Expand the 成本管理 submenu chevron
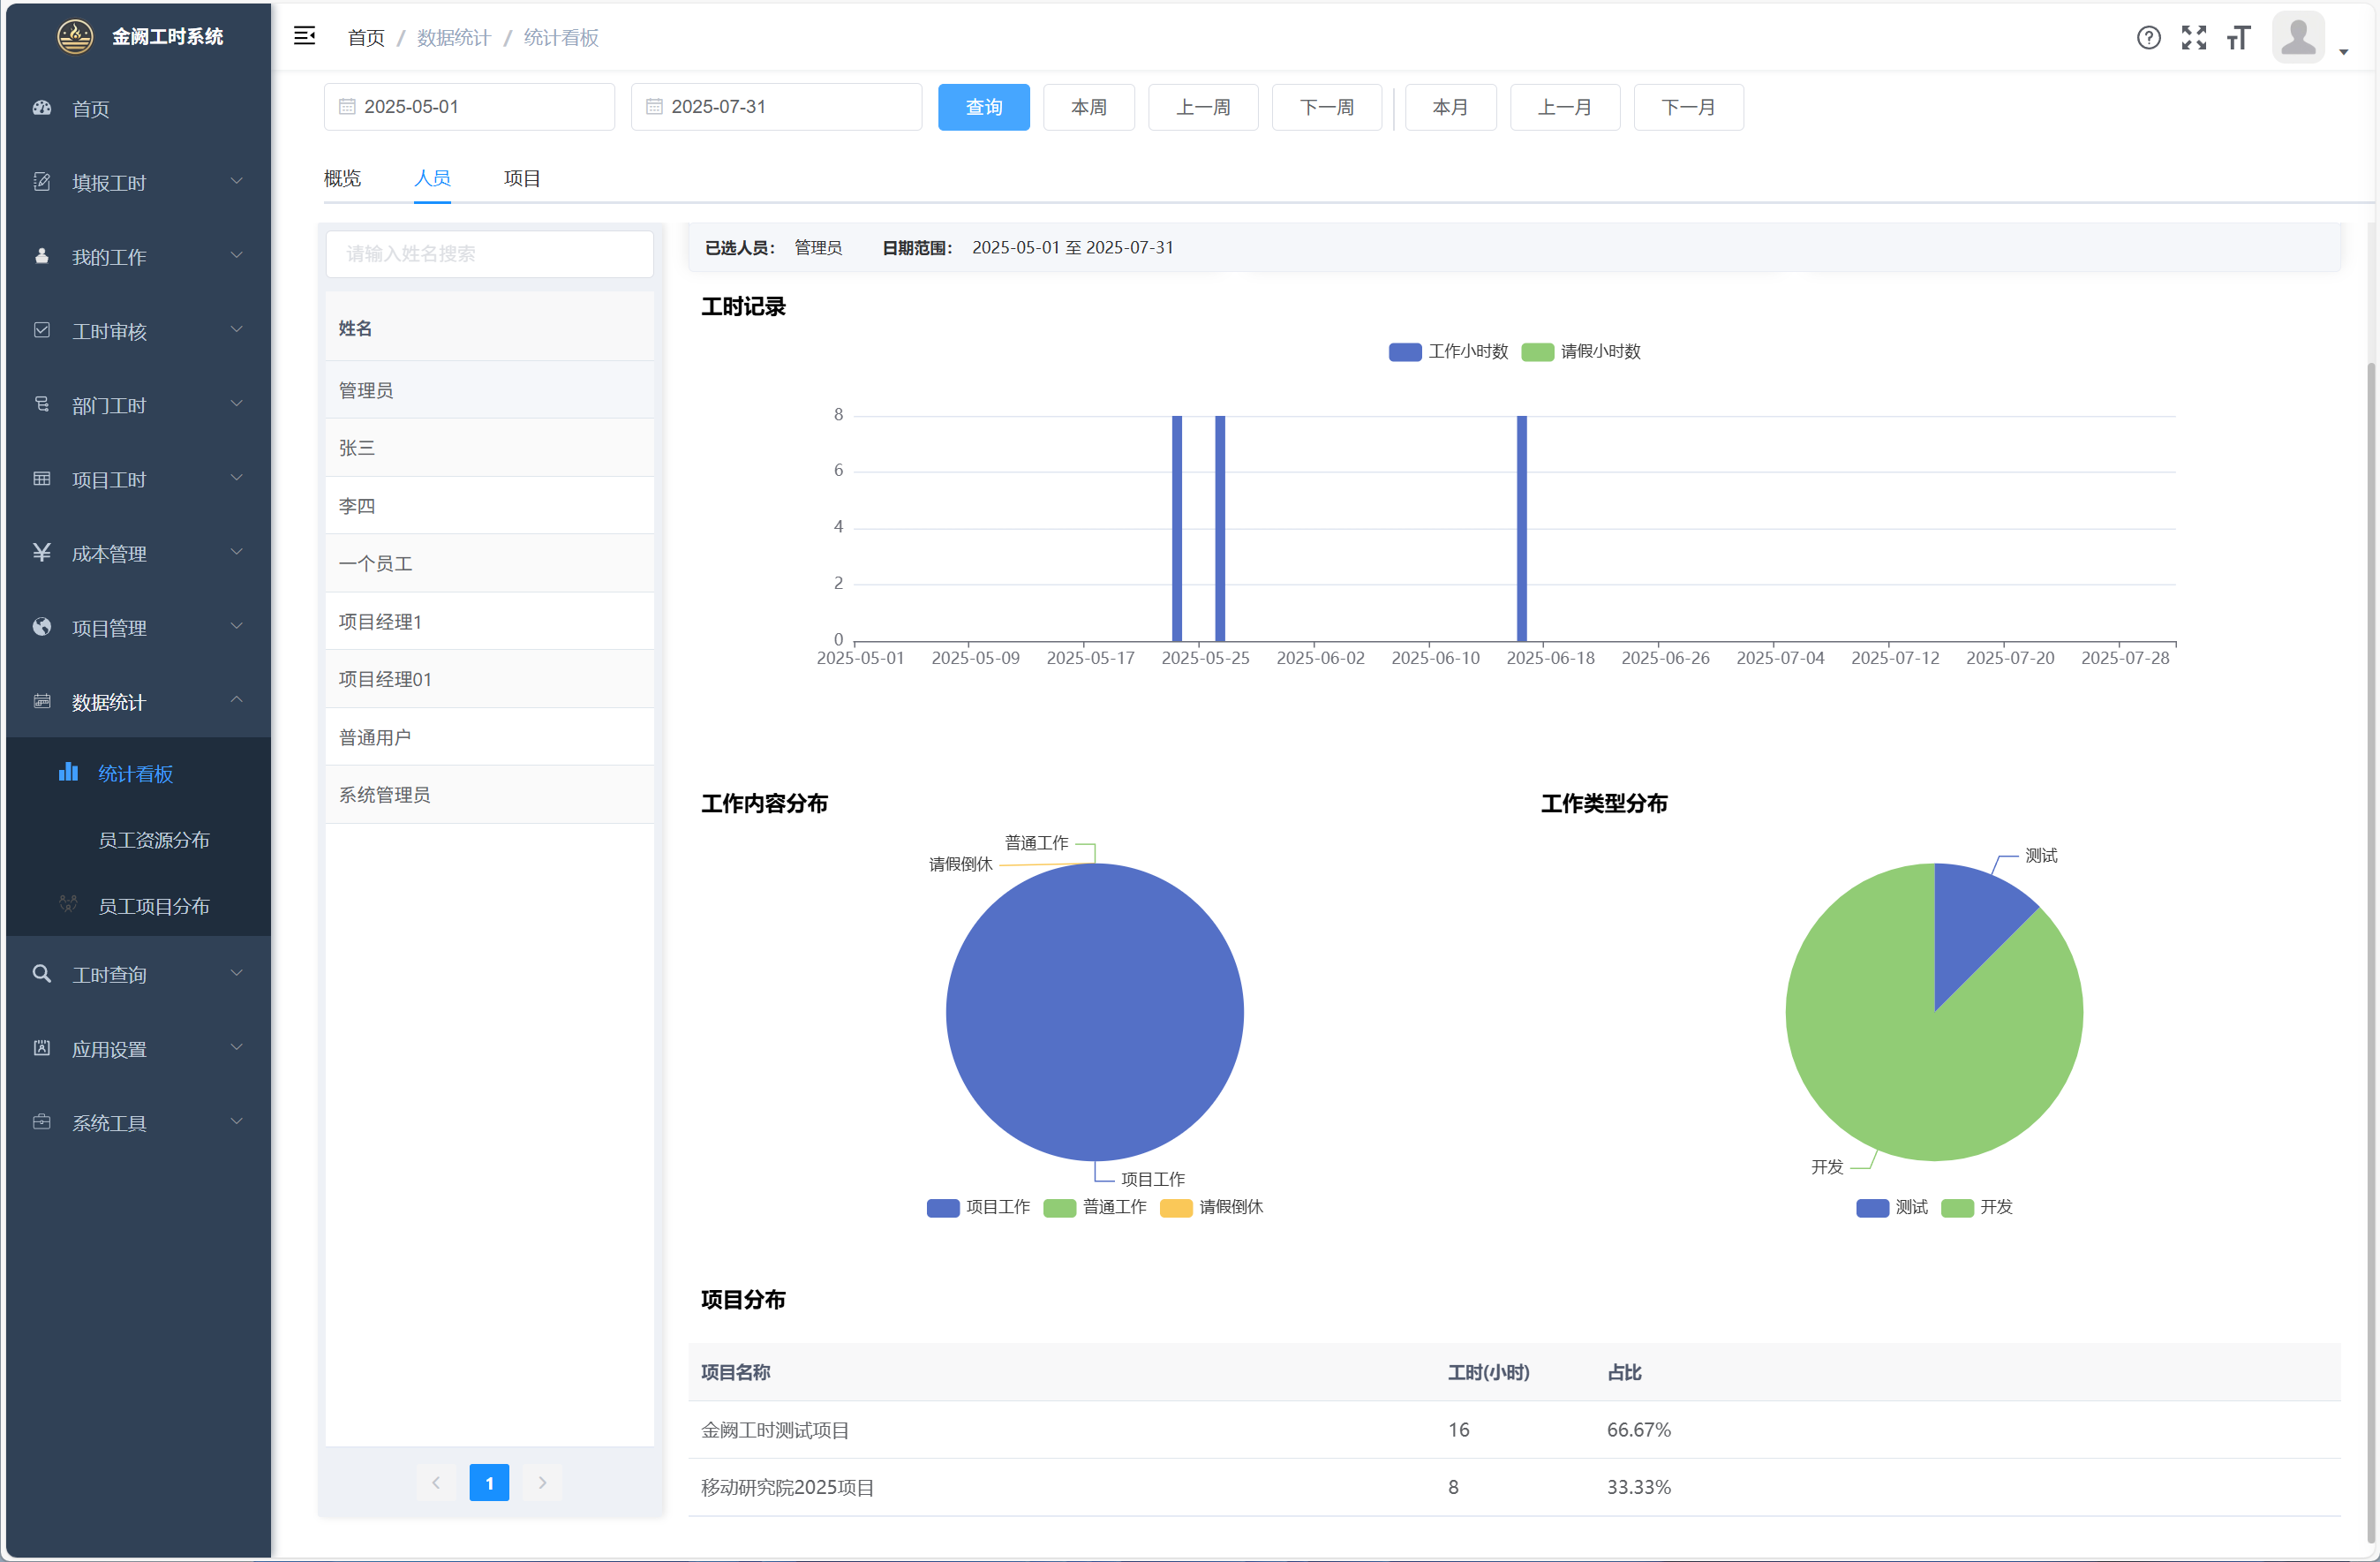This screenshot has height=1562, width=2380. click(x=236, y=552)
